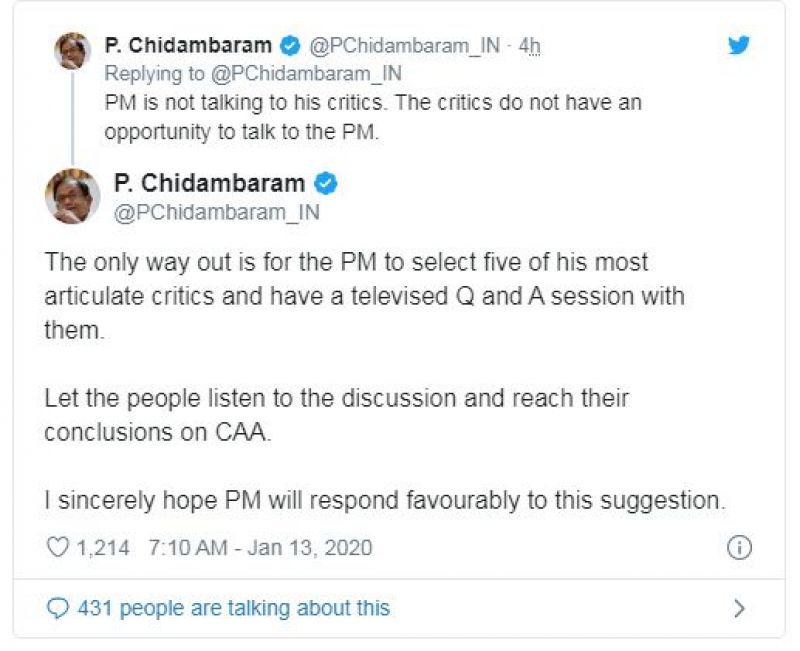The width and height of the screenshot is (800, 651).
Task: Click the 'P. Chidambaram' name in the reply header
Action: tap(188, 46)
